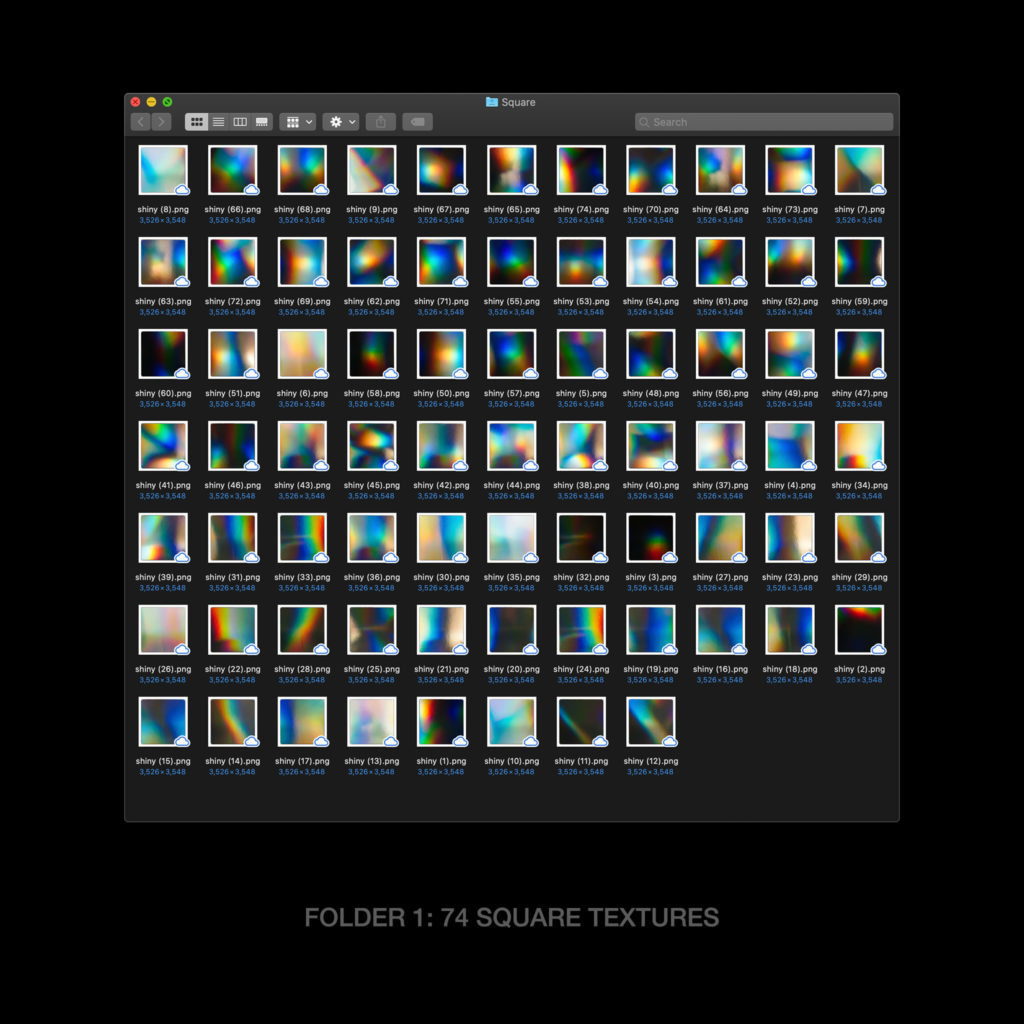Viewport: 1024px width, 1024px height.
Task: Select the shiny (3).png thumbnail
Action: point(650,538)
